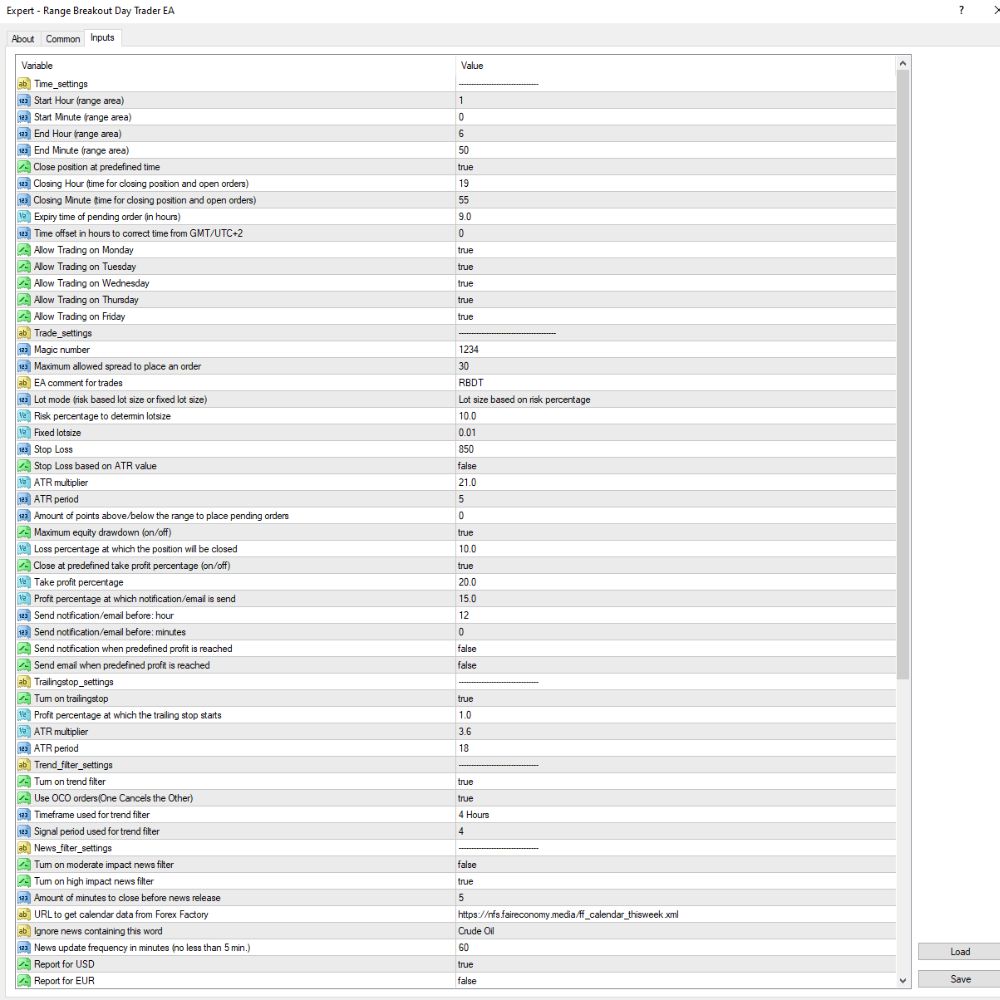
Task: Click the Crude Oil ignore-word value
Action: pos(476,930)
